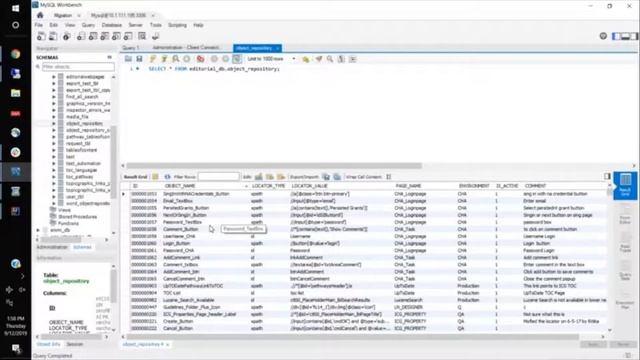640x360 pixels.
Task: Expand the user_tbl table node
Action: pyautogui.click(x=54, y=197)
